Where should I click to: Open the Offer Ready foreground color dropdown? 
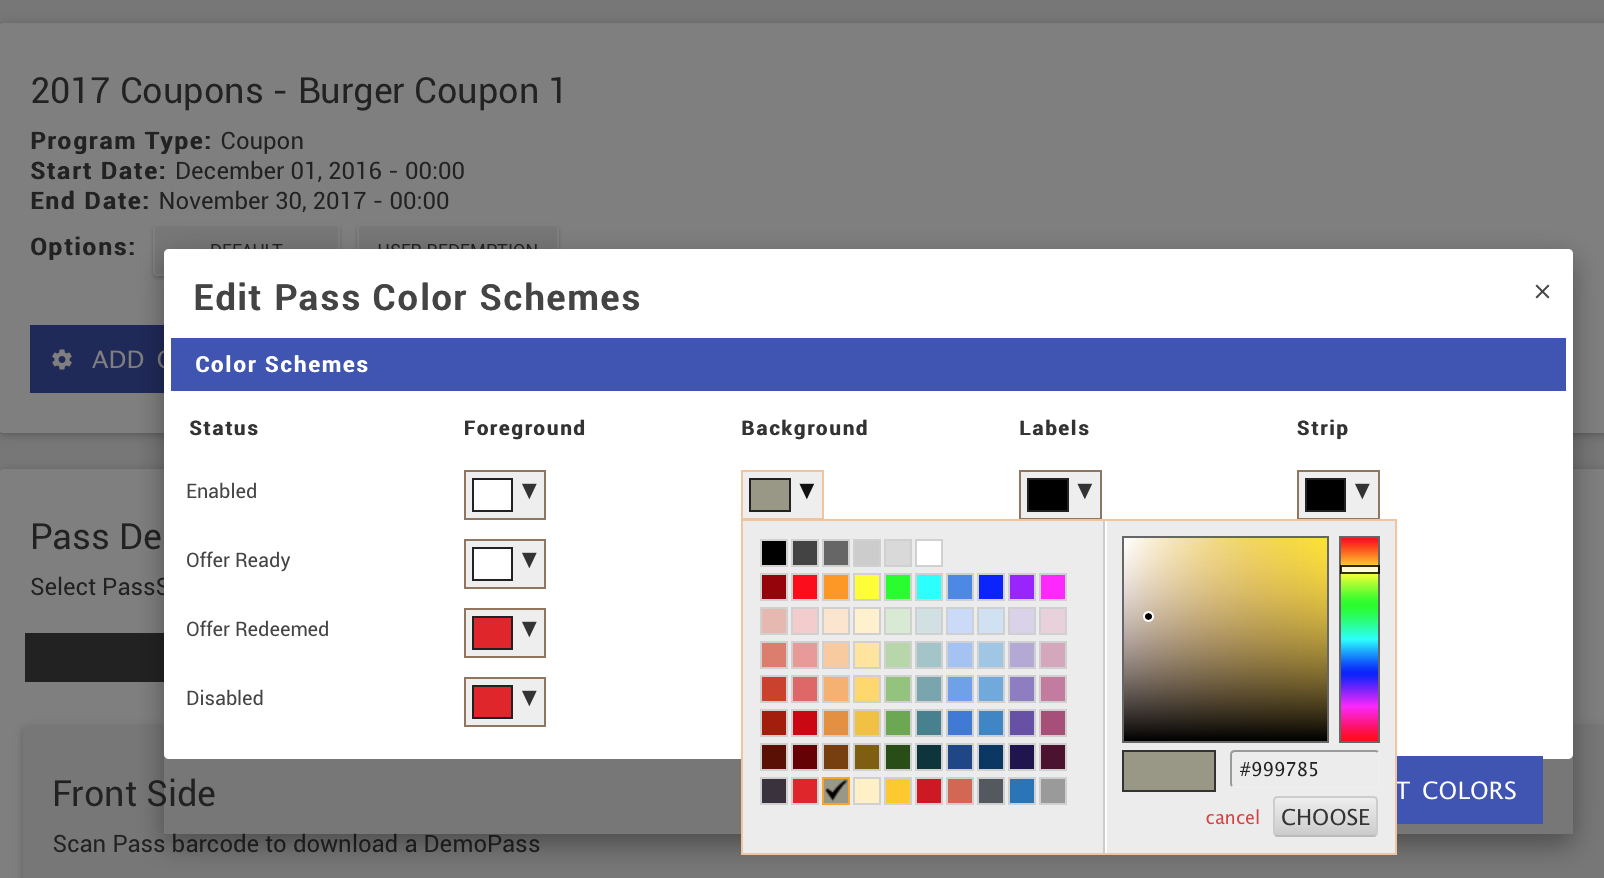click(x=504, y=563)
